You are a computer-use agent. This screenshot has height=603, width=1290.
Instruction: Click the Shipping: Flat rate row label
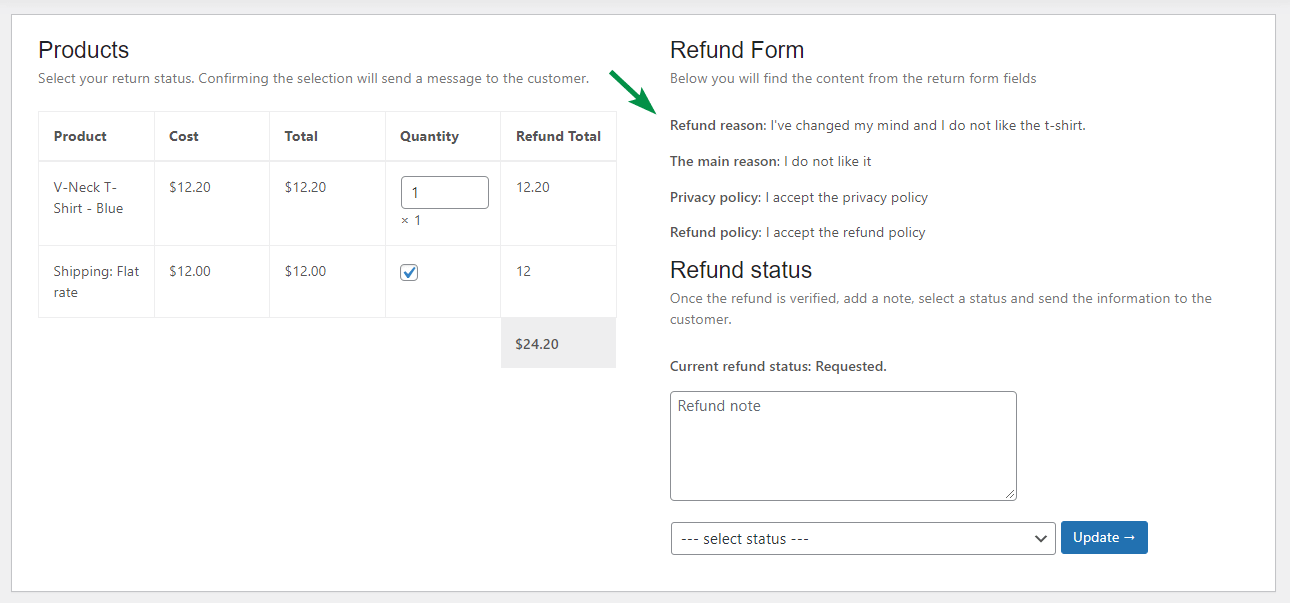click(97, 282)
